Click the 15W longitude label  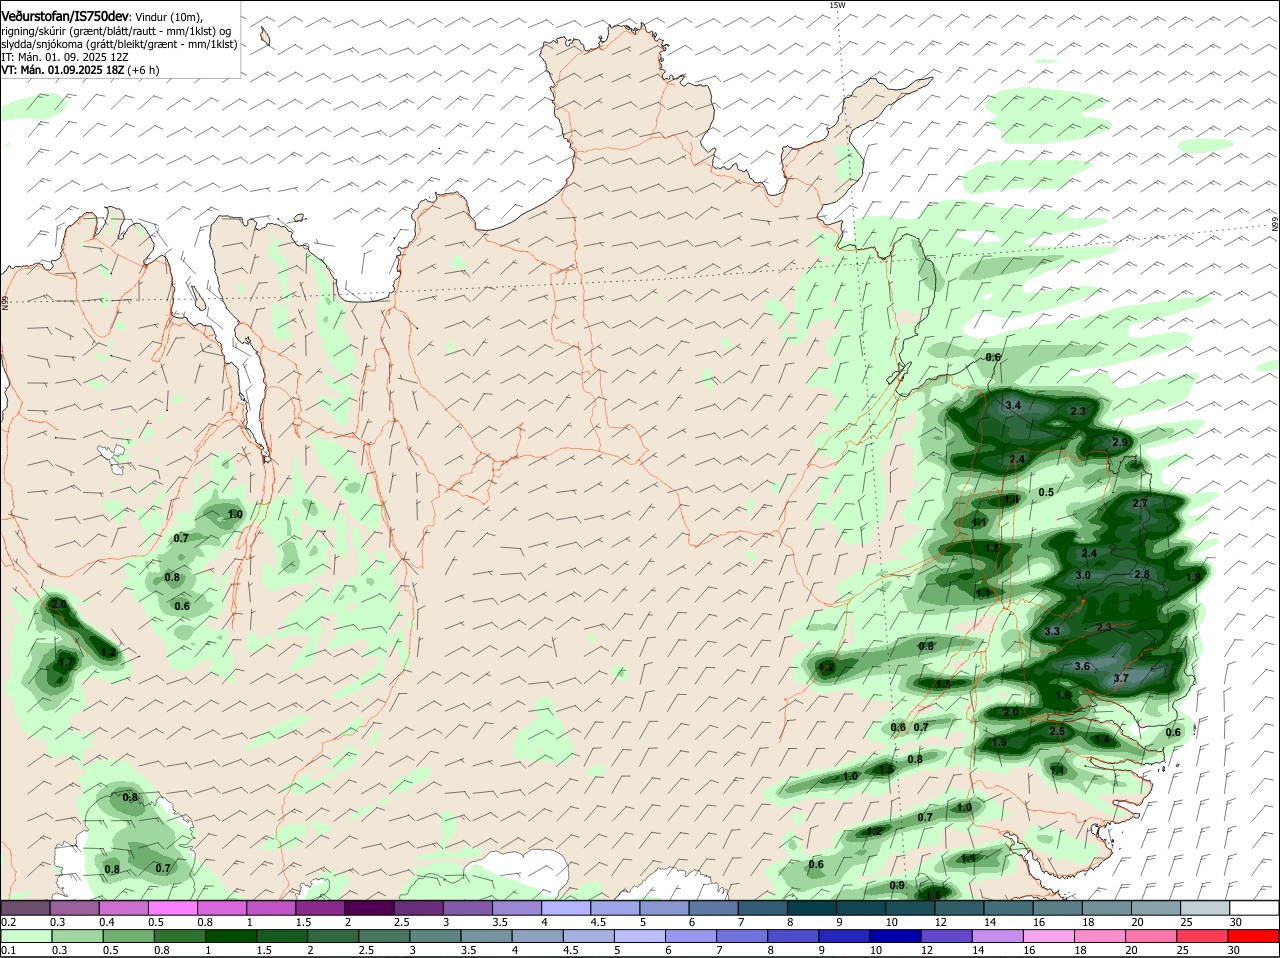pos(837,5)
